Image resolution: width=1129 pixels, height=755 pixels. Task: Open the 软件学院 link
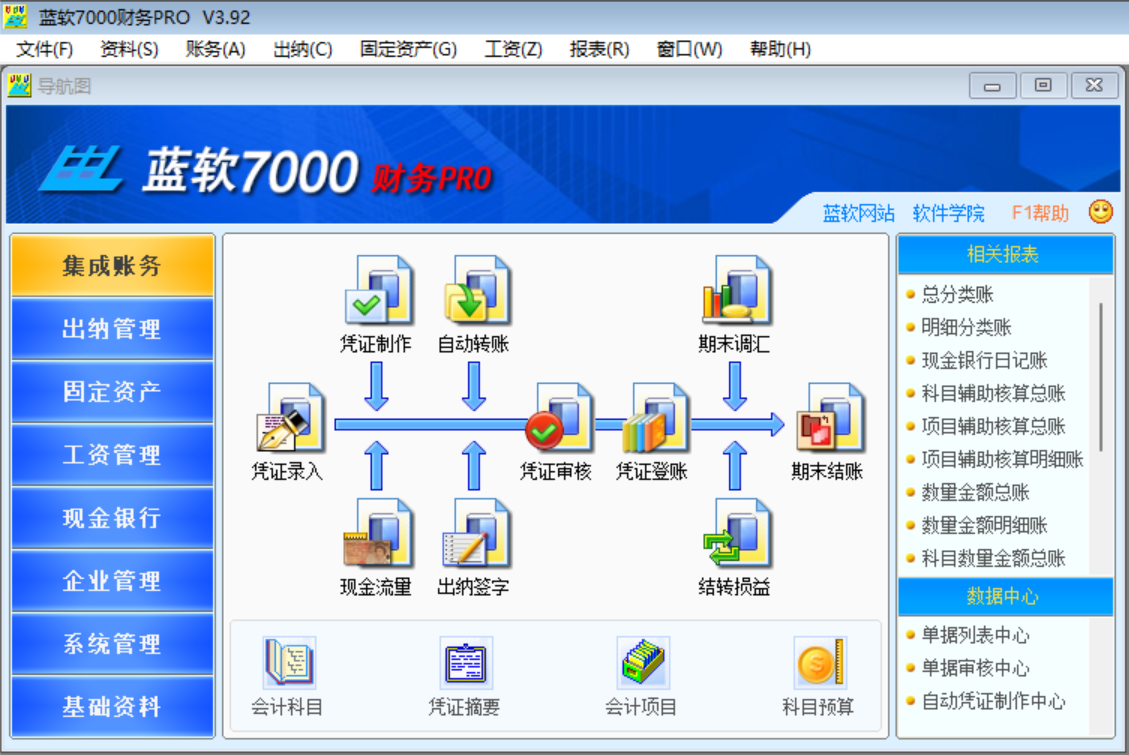pos(948,213)
